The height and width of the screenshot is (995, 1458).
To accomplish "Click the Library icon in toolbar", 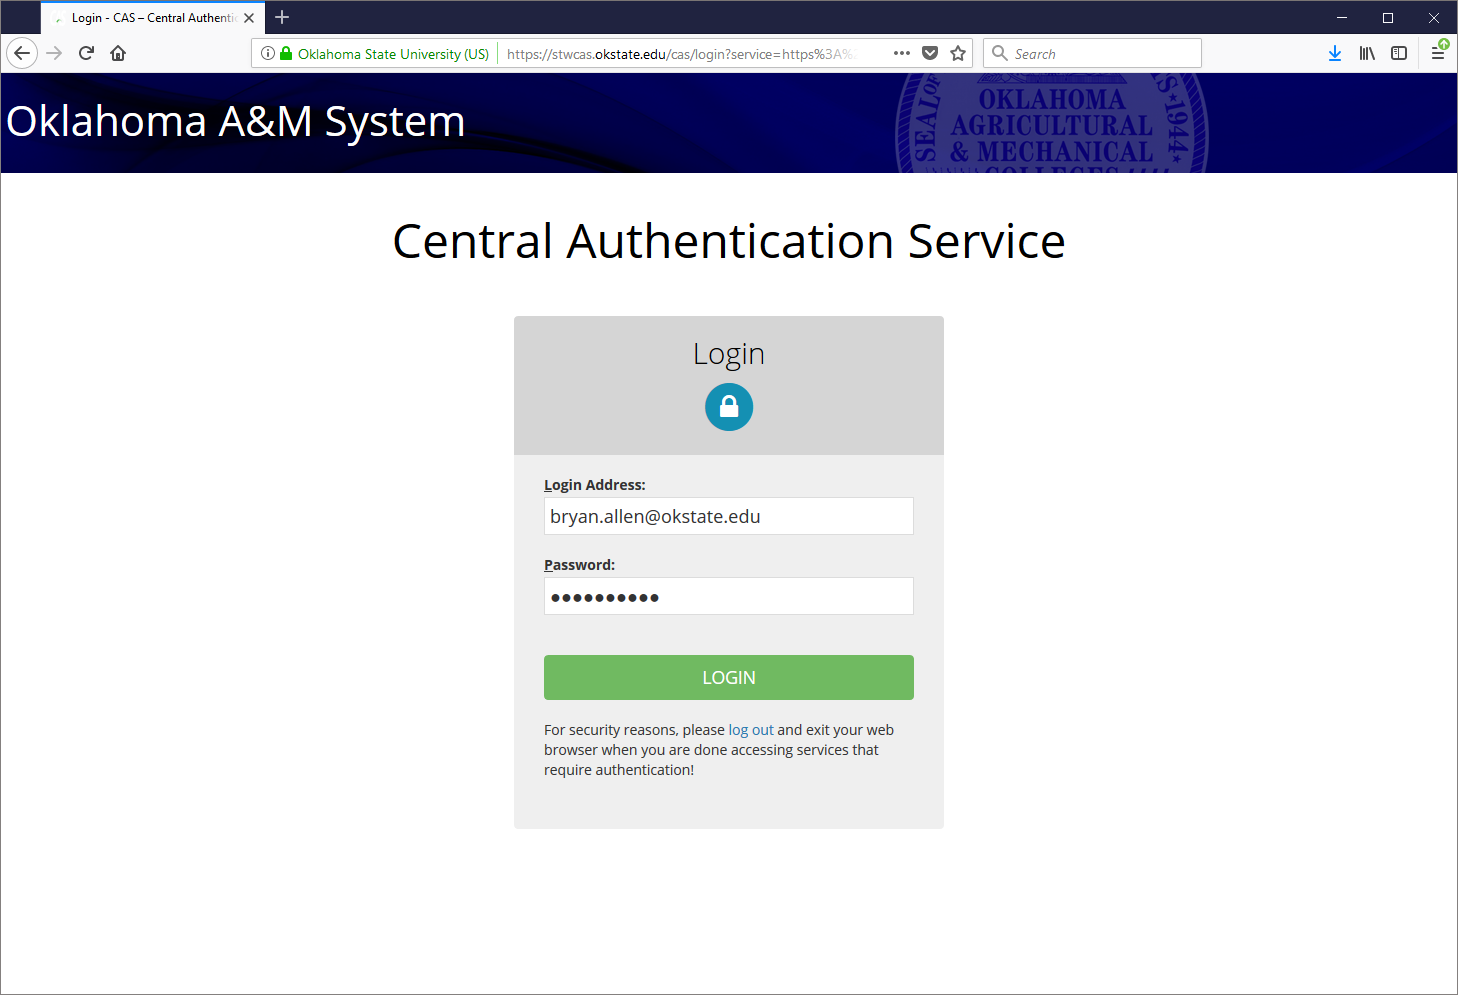I will [x=1367, y=52].
